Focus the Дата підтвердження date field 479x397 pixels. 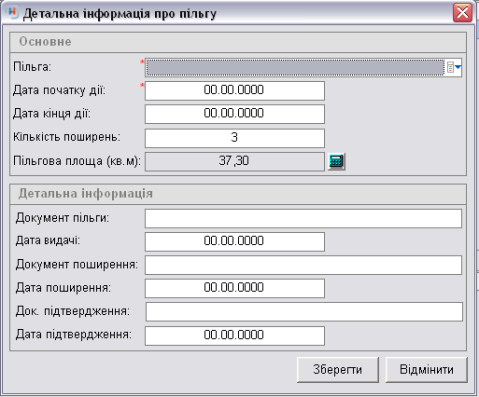point(235,336)
